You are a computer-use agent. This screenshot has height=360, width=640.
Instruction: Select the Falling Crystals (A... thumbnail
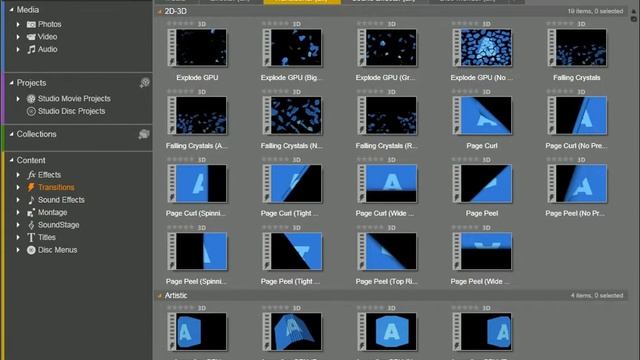tap(197, 116)
